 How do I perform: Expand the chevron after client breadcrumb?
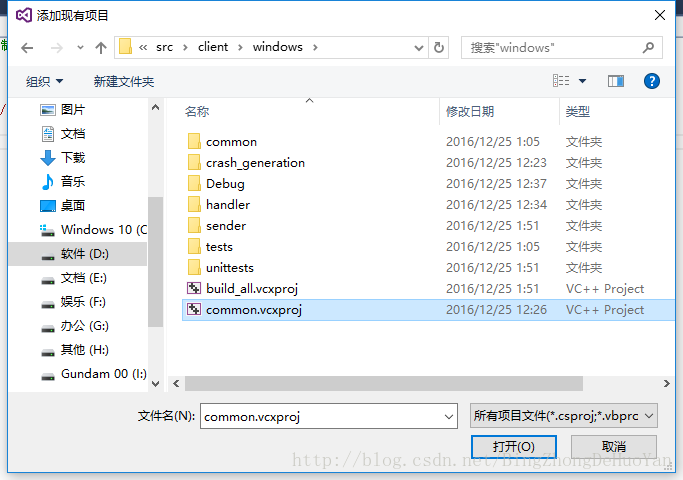(240, 47)
